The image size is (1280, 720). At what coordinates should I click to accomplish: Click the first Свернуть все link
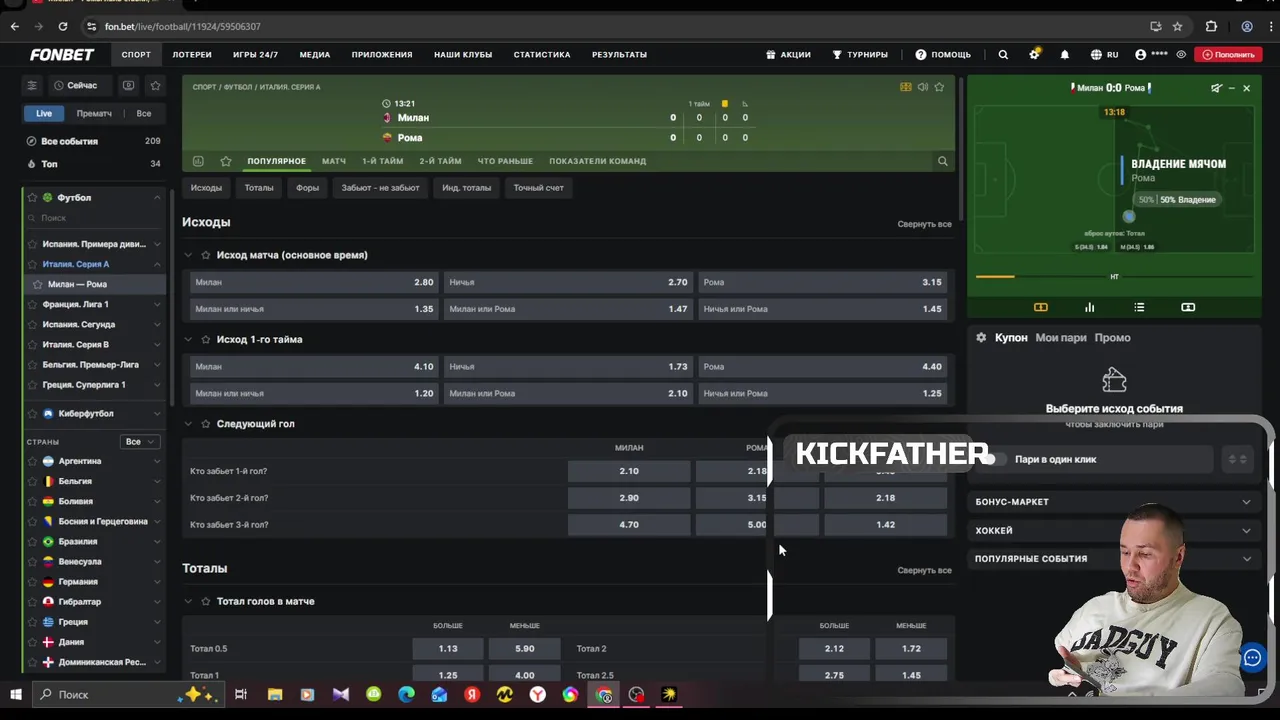(924, 224)
